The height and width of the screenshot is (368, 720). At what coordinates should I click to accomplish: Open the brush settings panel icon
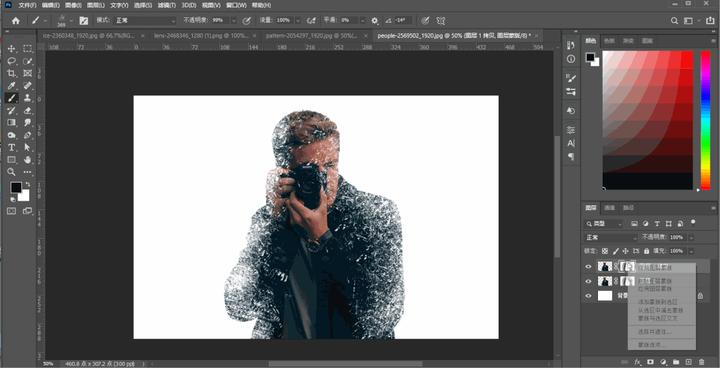[84, 21]
